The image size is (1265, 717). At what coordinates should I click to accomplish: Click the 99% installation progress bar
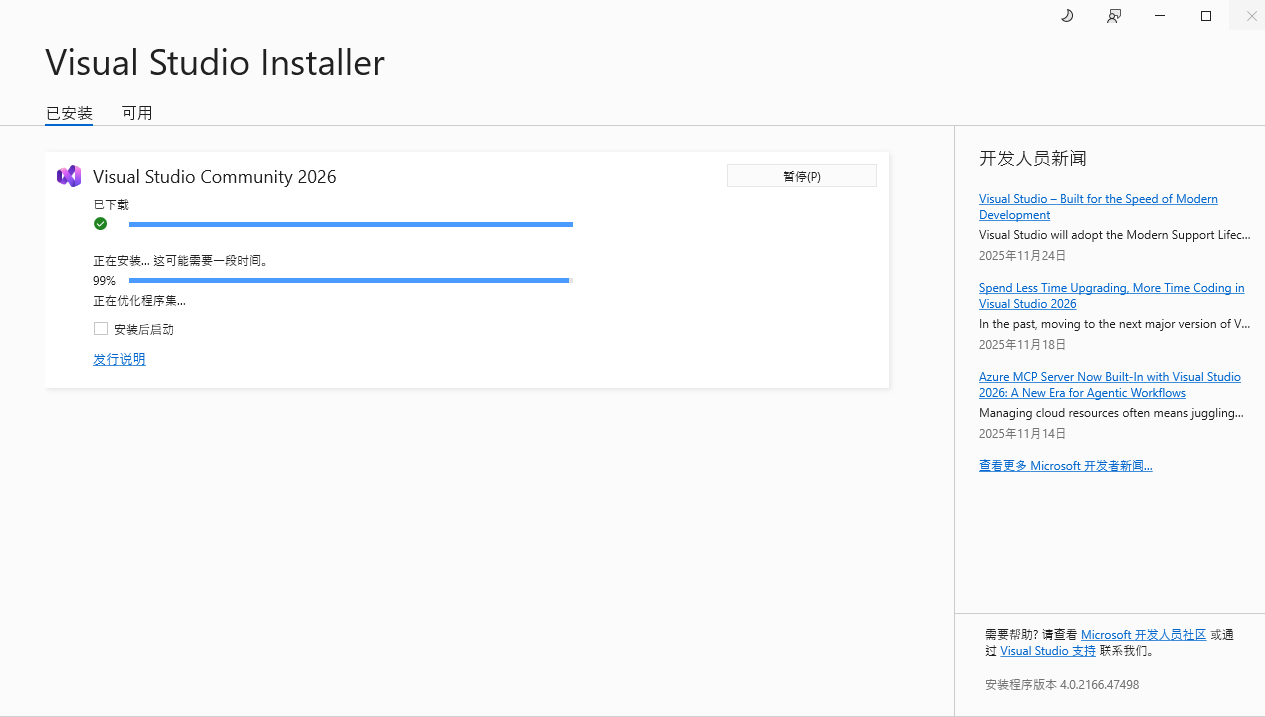[350, 281]
